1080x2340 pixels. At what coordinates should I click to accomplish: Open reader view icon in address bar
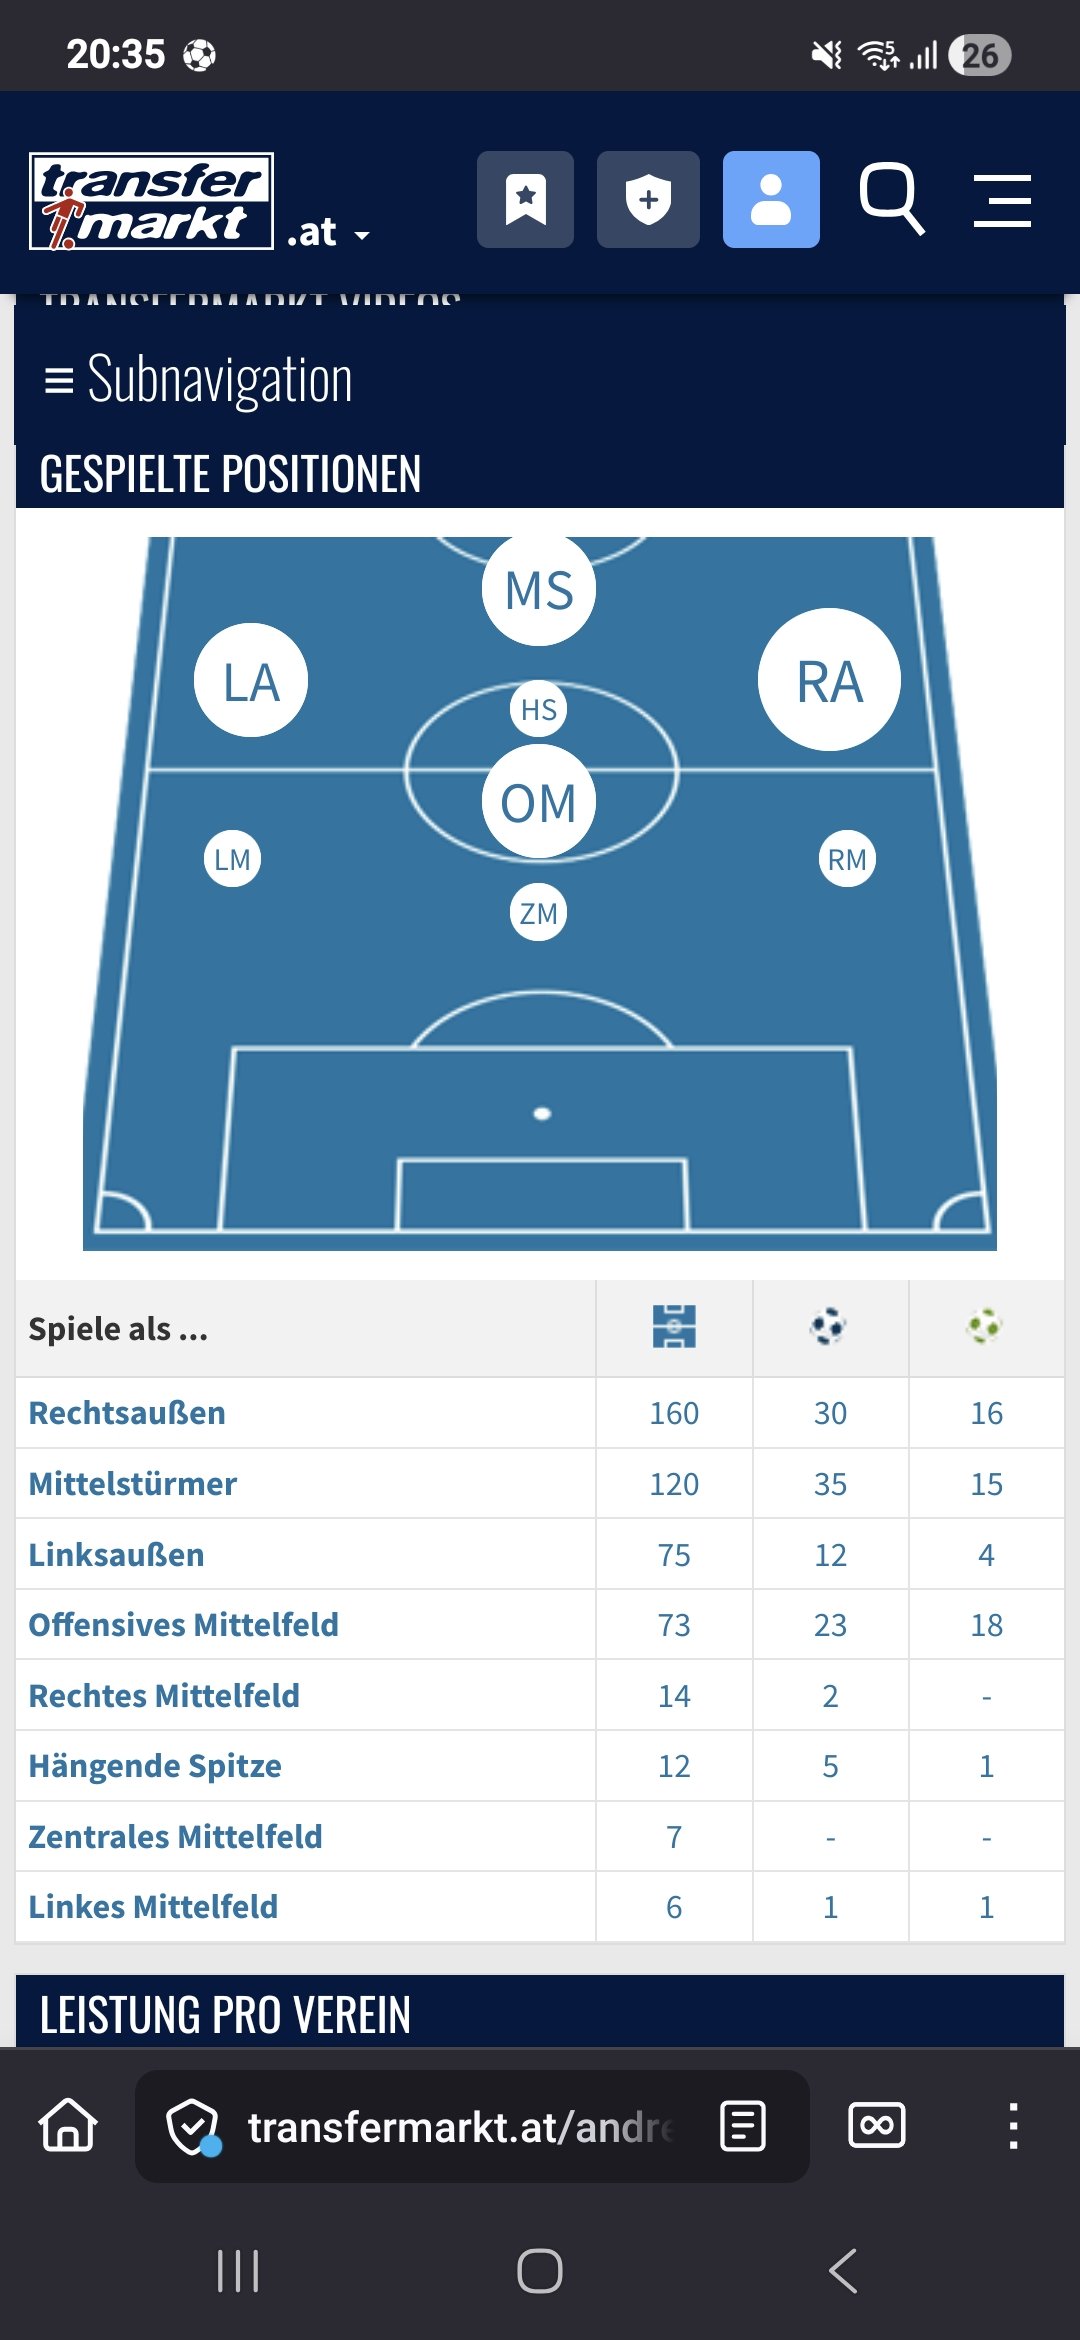743,2126
